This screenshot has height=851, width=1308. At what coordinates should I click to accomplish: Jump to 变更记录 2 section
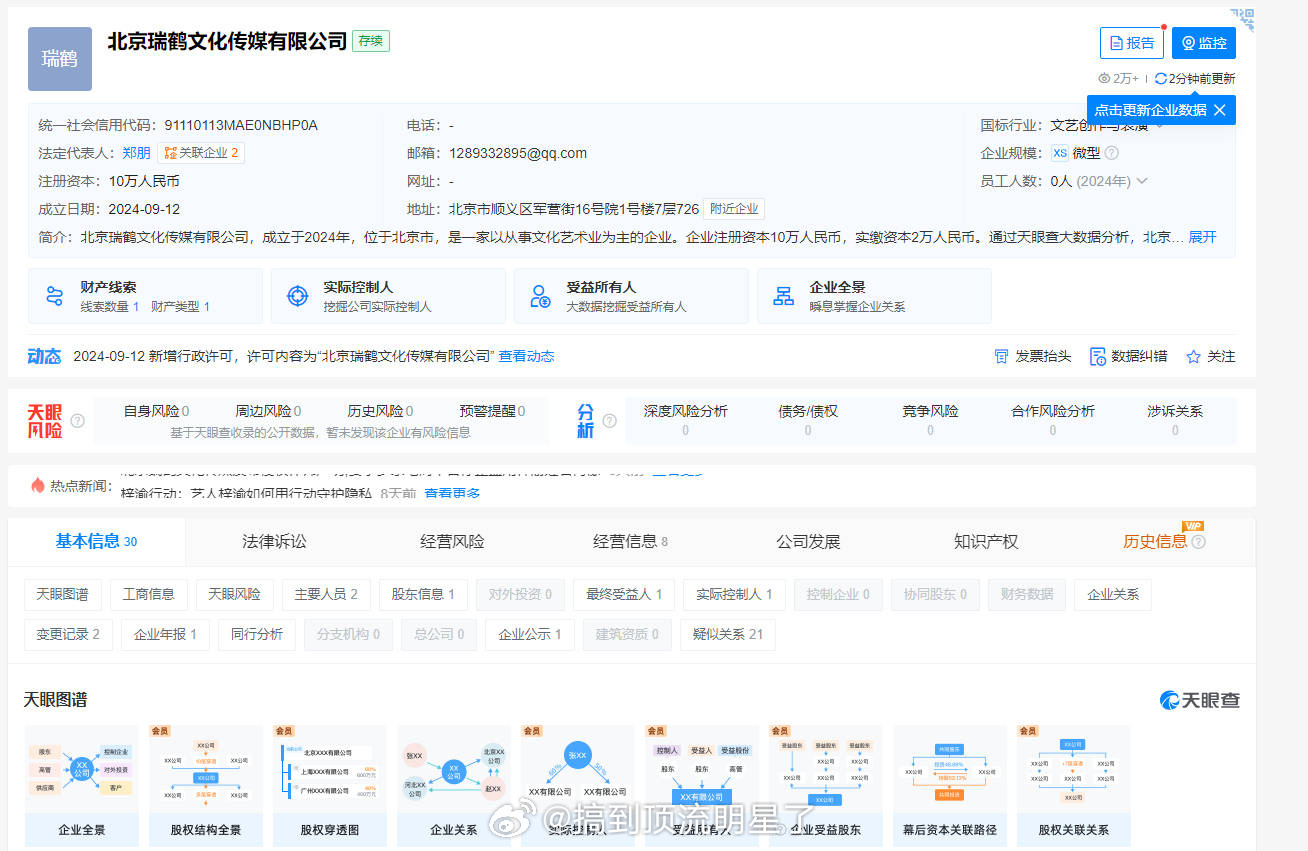tap(68, 634)
